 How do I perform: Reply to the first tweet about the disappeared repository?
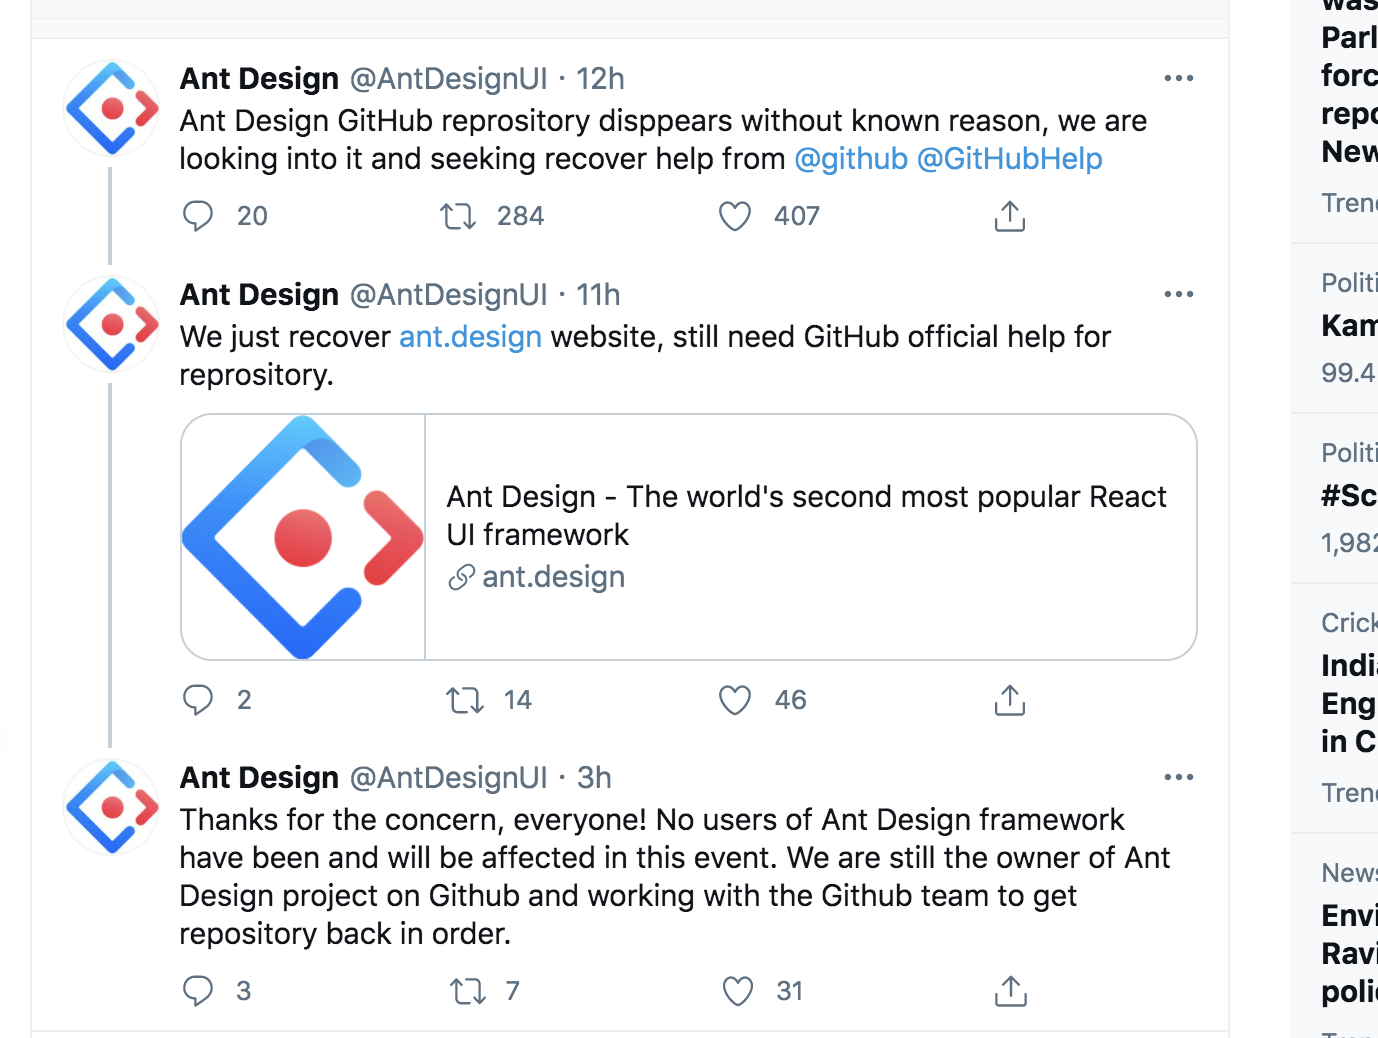tap(198, 216)
